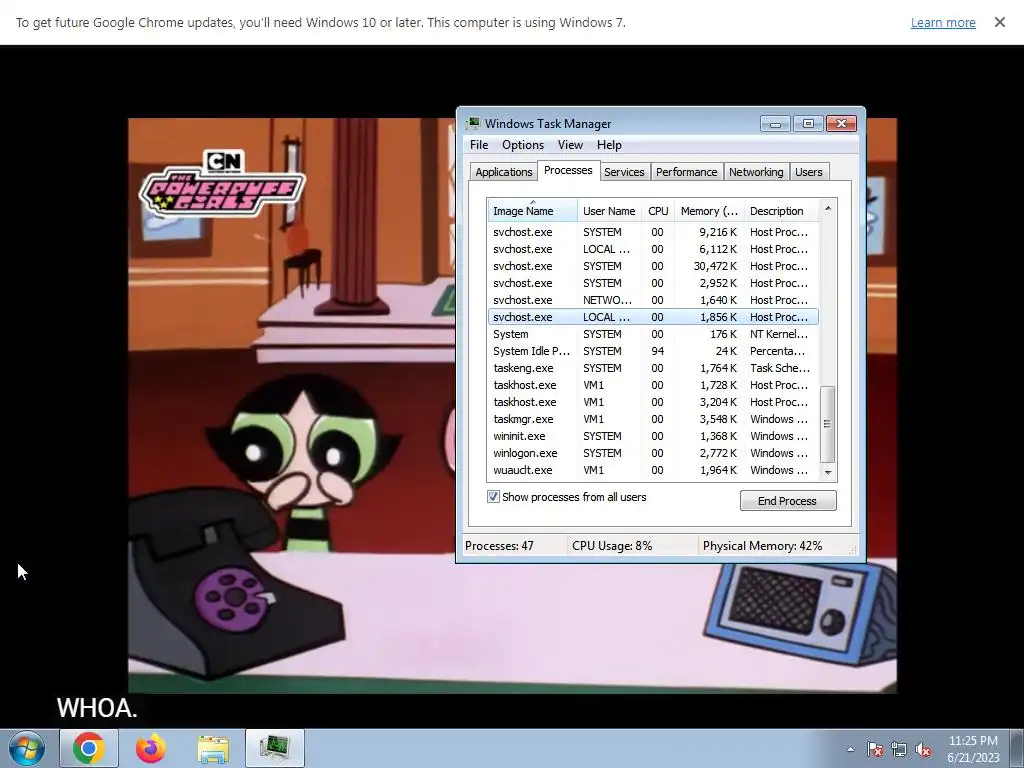Open the View menu in Task Manager
Screen dimensions: 1024x768
click(x=569, y=145)
